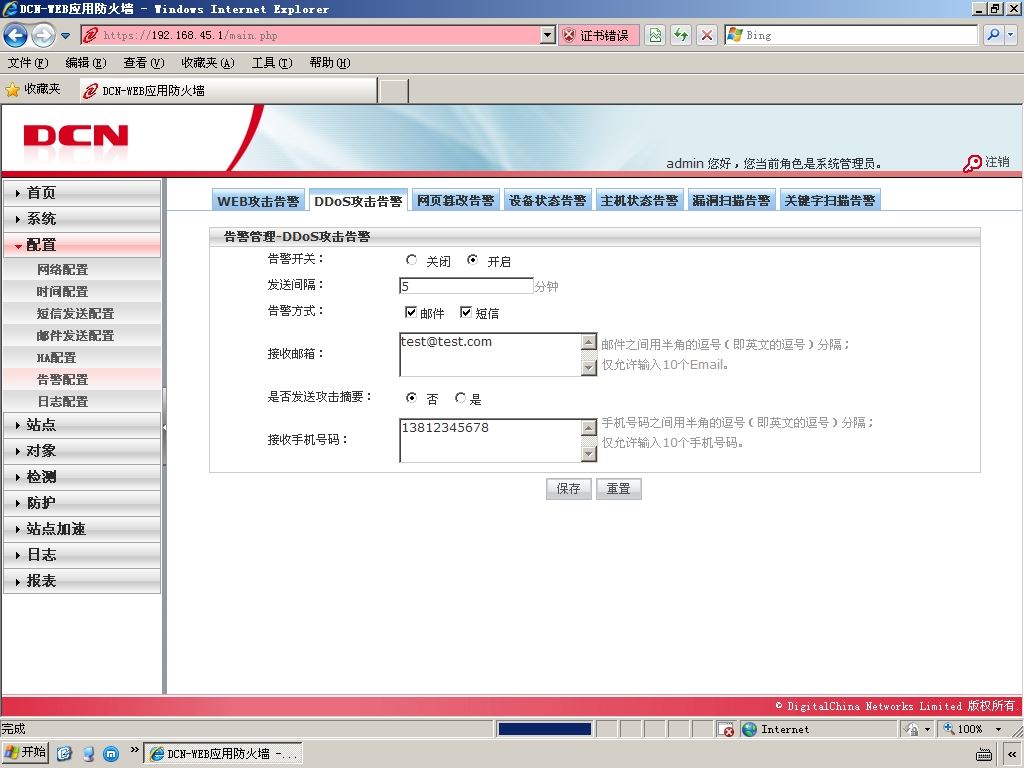Expand the 站点 sidebar section

tap(82, 425)
